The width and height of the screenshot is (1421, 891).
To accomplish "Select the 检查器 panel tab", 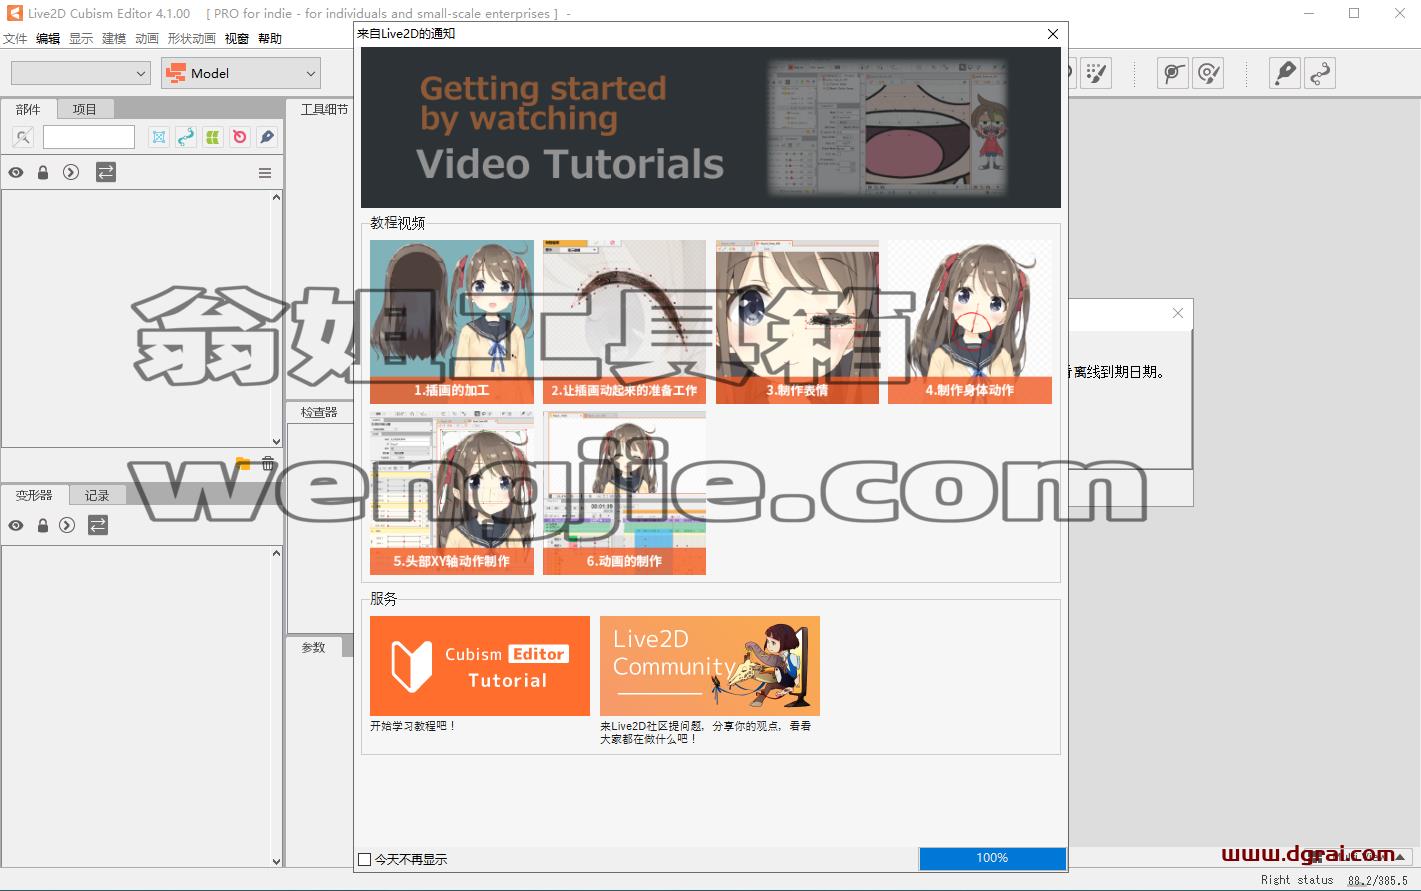I will (319, 412).
